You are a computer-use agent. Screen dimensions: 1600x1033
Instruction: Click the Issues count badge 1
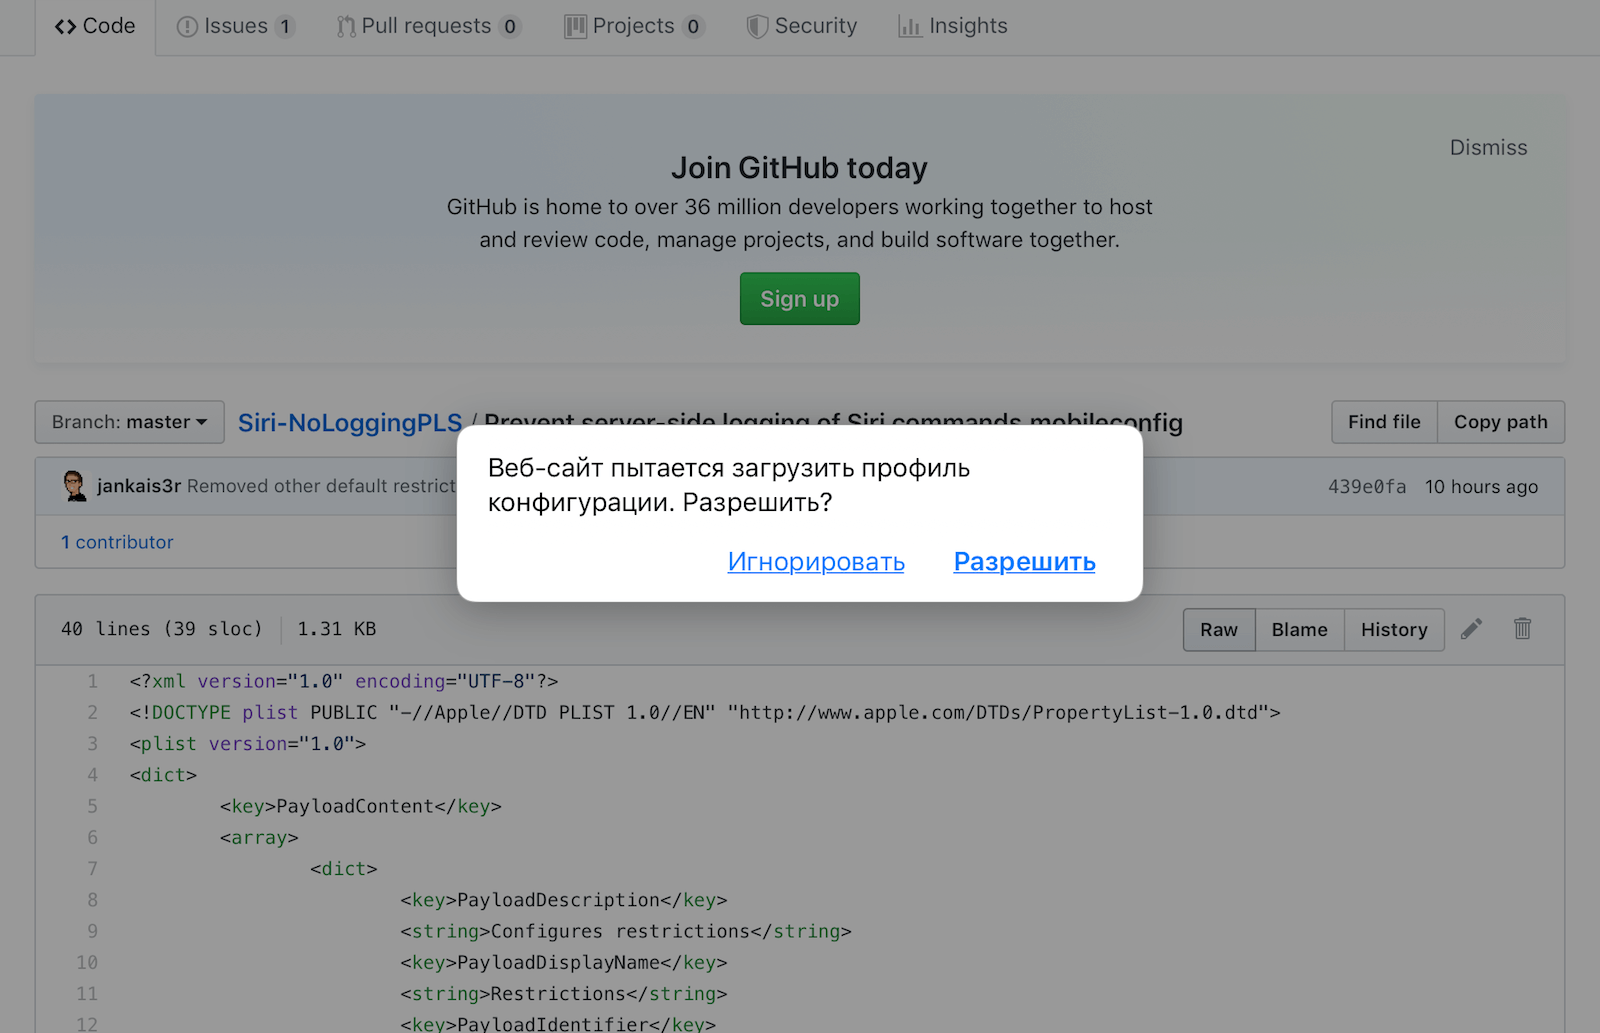(x=285, y=27)
